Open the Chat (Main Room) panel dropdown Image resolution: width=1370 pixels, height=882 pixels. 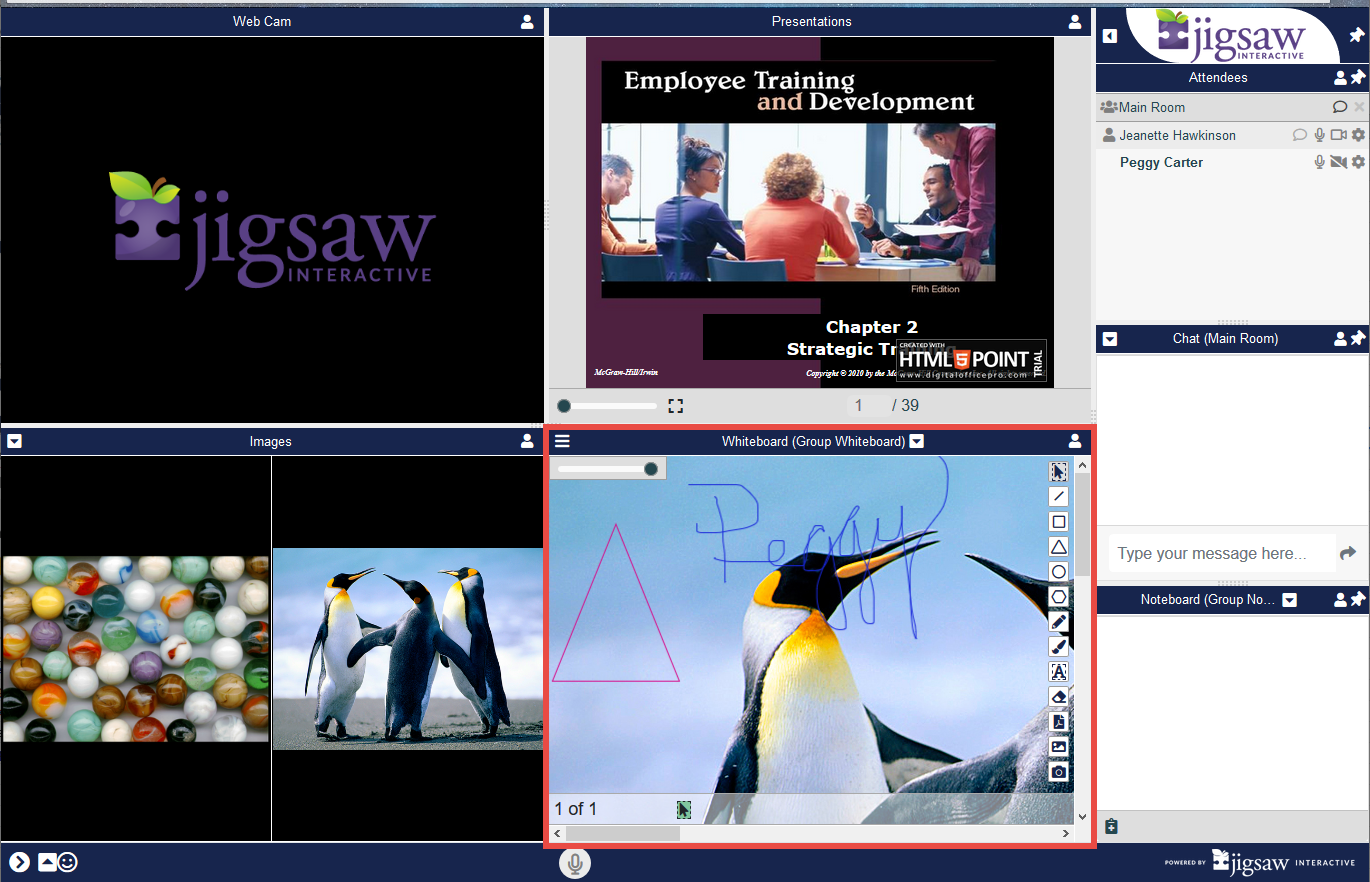[1110, 339]
